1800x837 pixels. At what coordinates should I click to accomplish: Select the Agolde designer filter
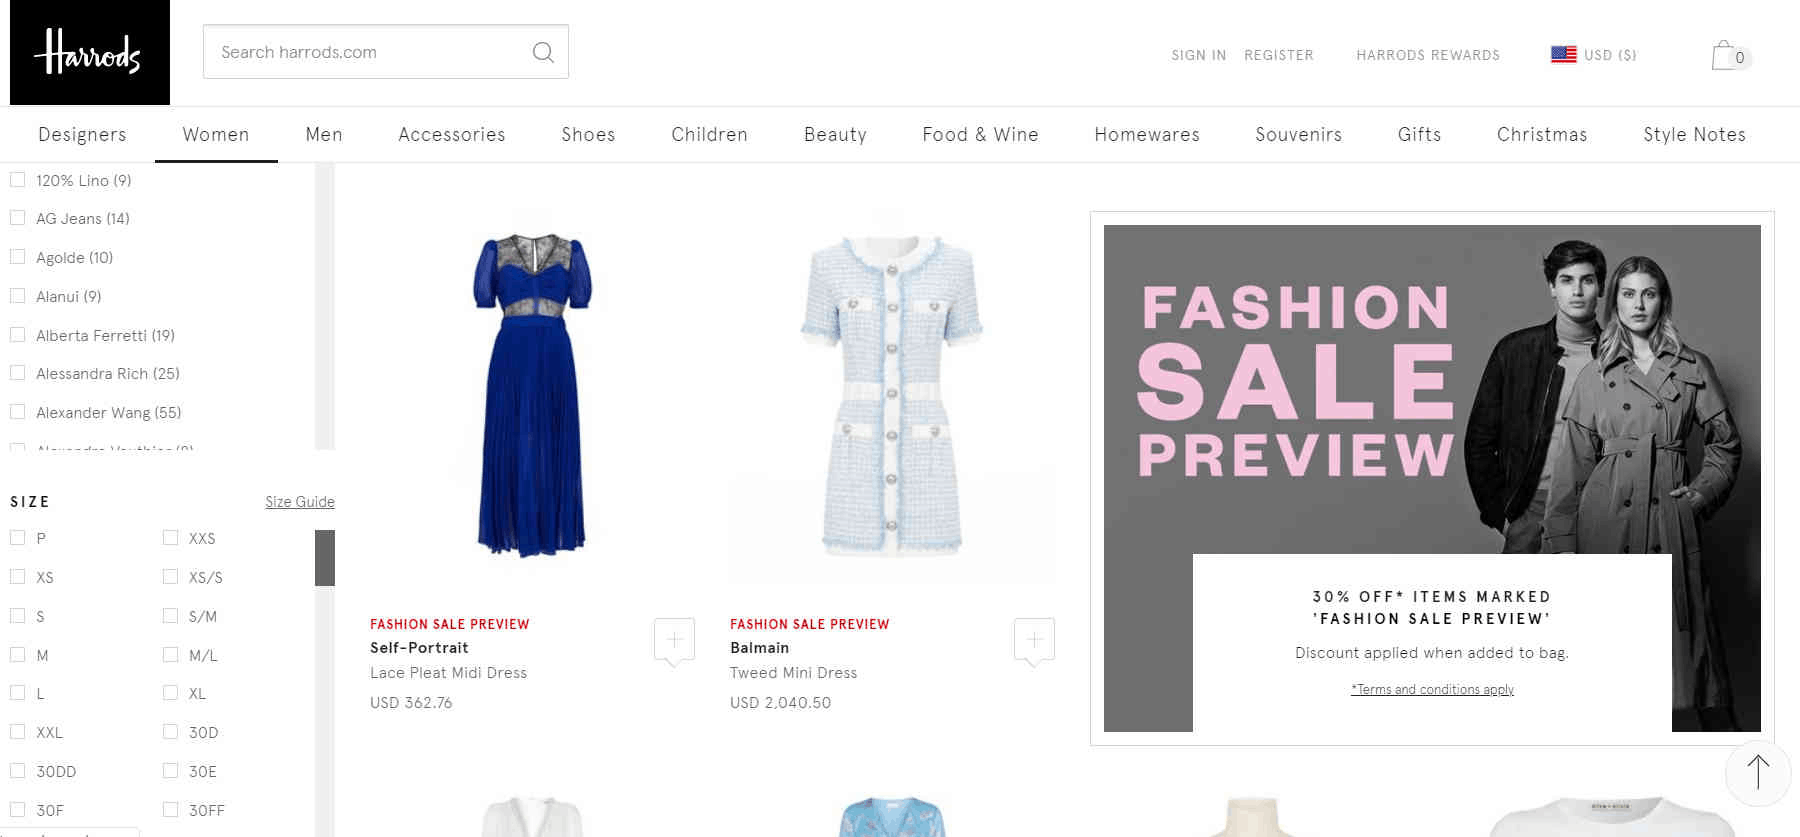click(x=17, y=257)
